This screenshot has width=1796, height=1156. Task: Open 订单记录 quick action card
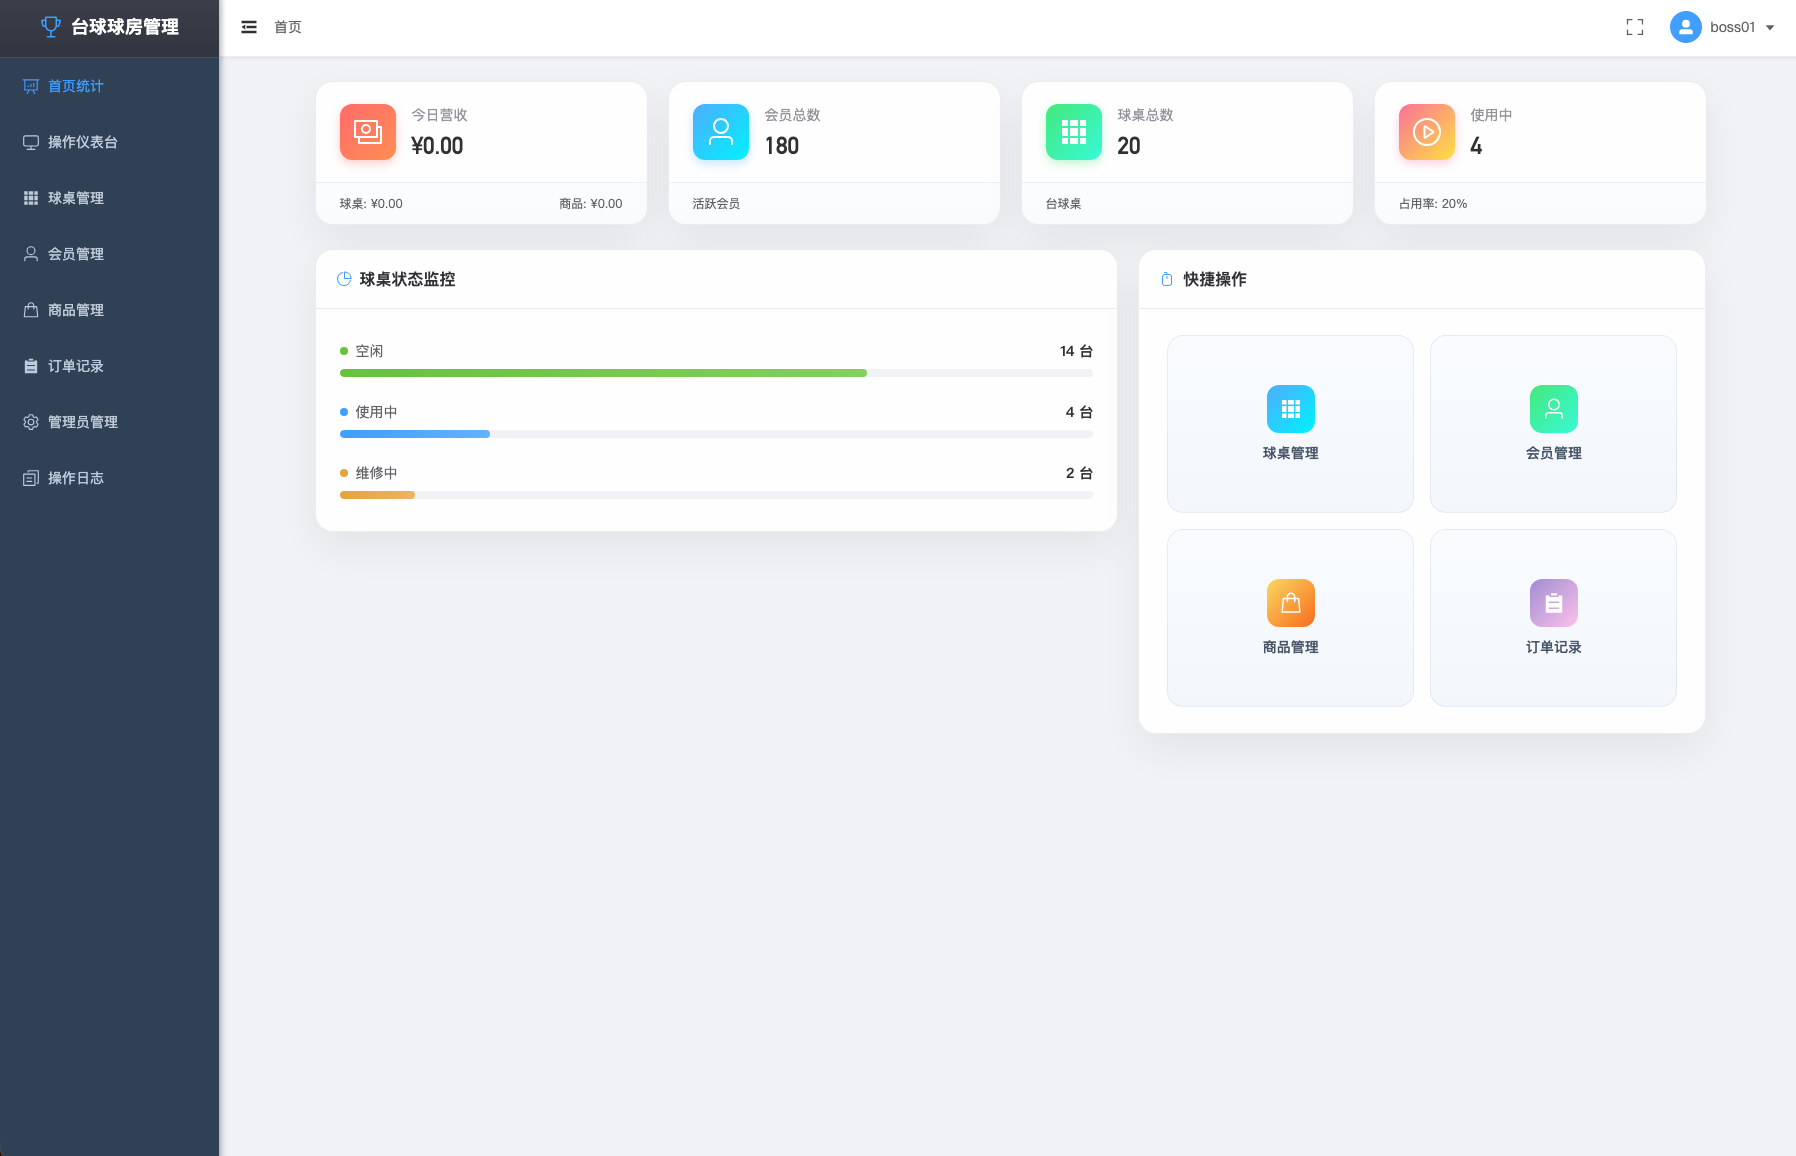(1553, 618)
